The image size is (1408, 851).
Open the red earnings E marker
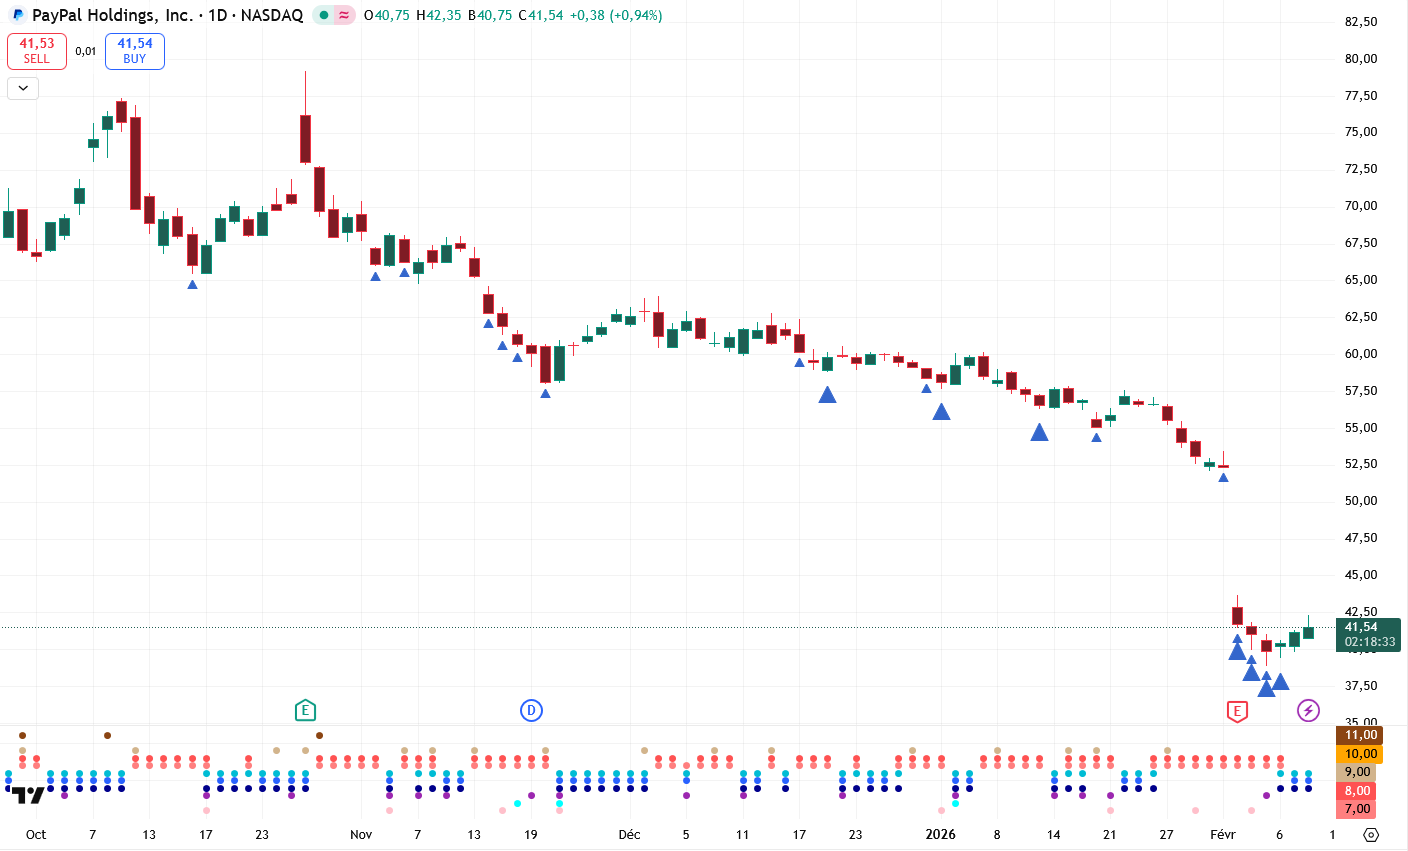1237,712
